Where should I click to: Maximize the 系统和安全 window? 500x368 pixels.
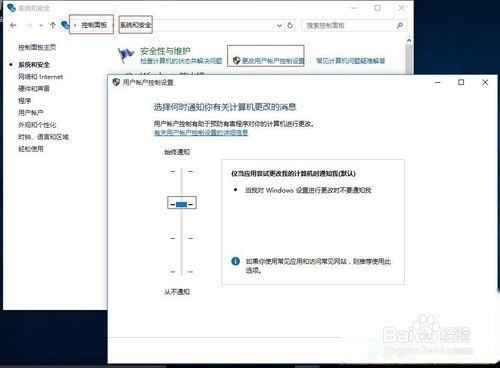(377, 8)
